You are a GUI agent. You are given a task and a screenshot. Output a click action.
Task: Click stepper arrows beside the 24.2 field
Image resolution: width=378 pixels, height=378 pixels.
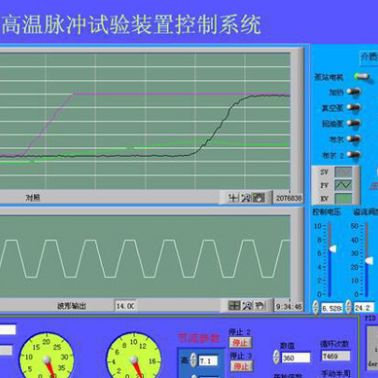point(348,307)
